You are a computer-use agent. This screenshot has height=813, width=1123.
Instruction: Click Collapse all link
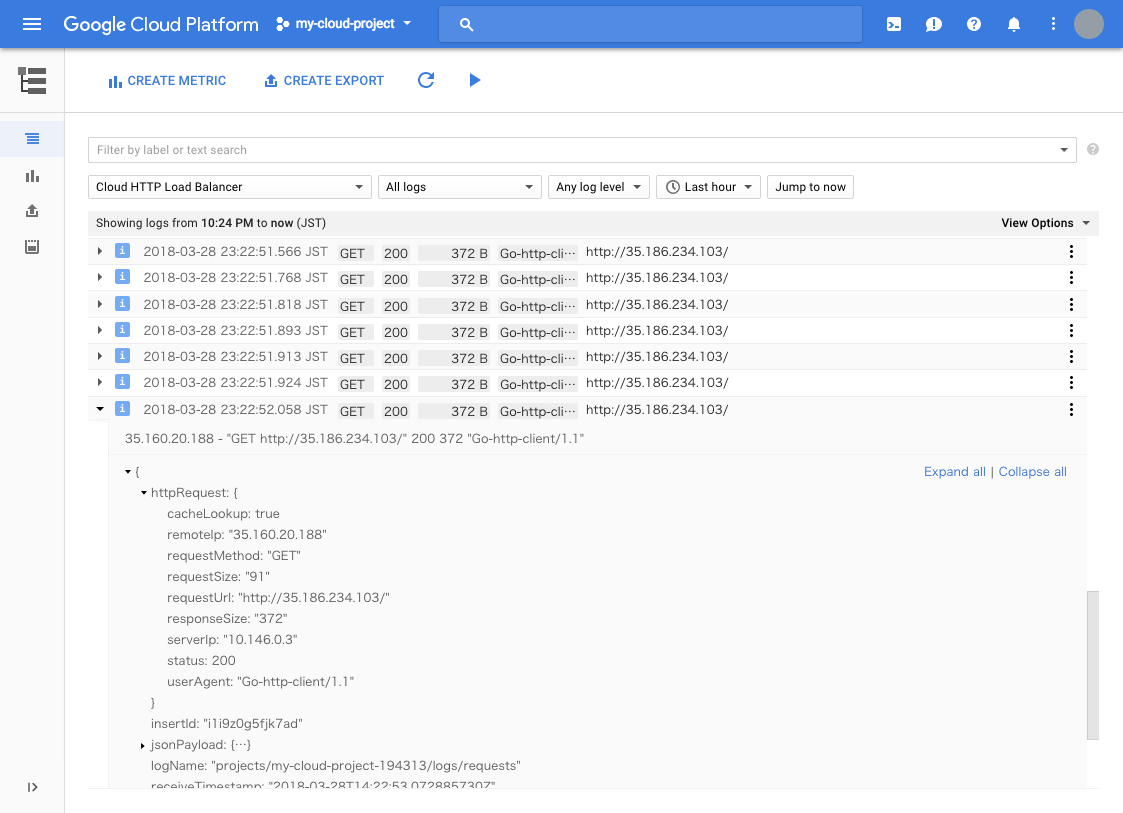(x=1032, y=471)
